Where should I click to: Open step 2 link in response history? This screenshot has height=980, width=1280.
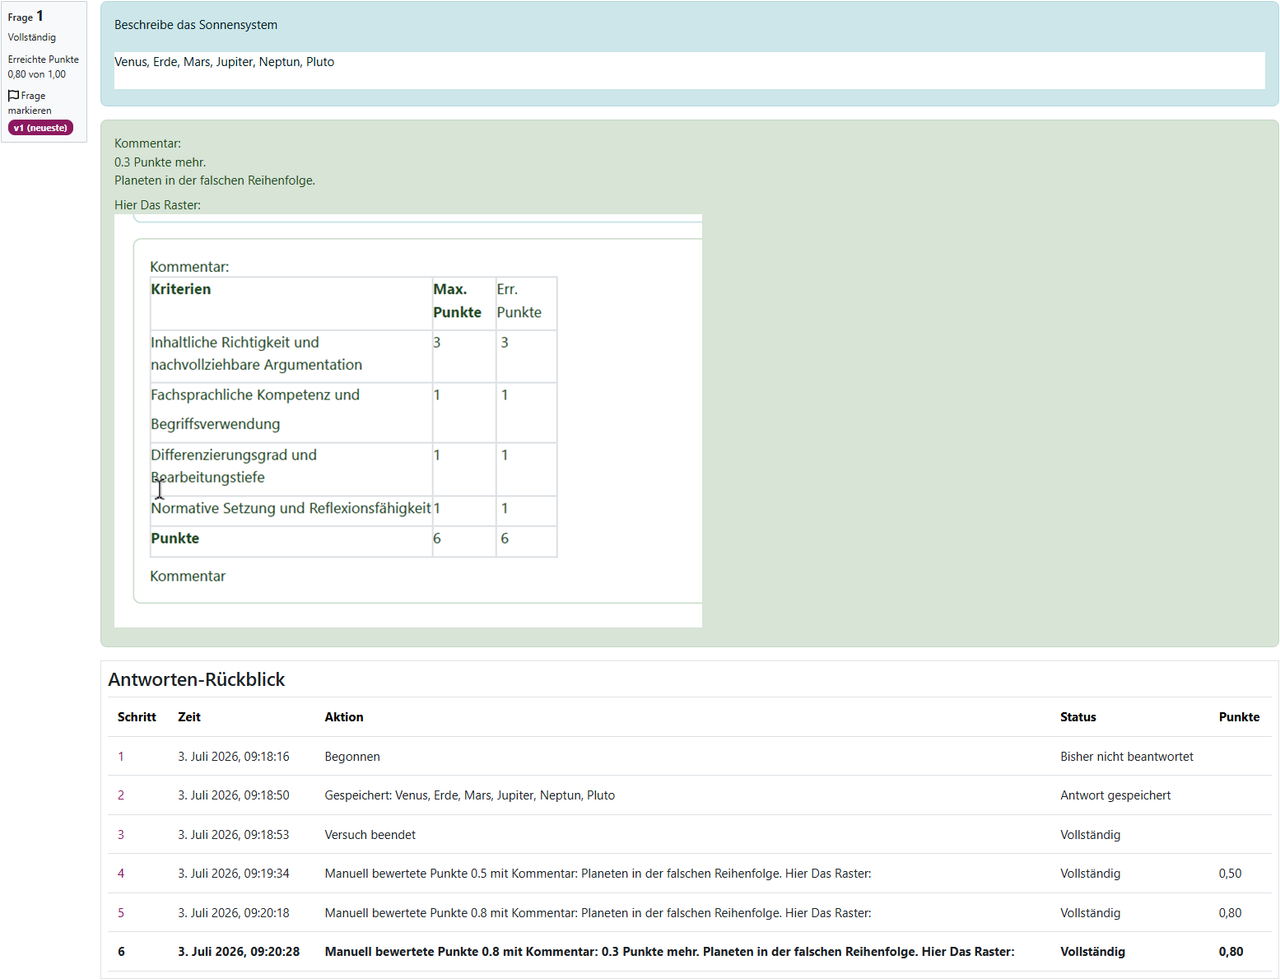tap(121, 796)
